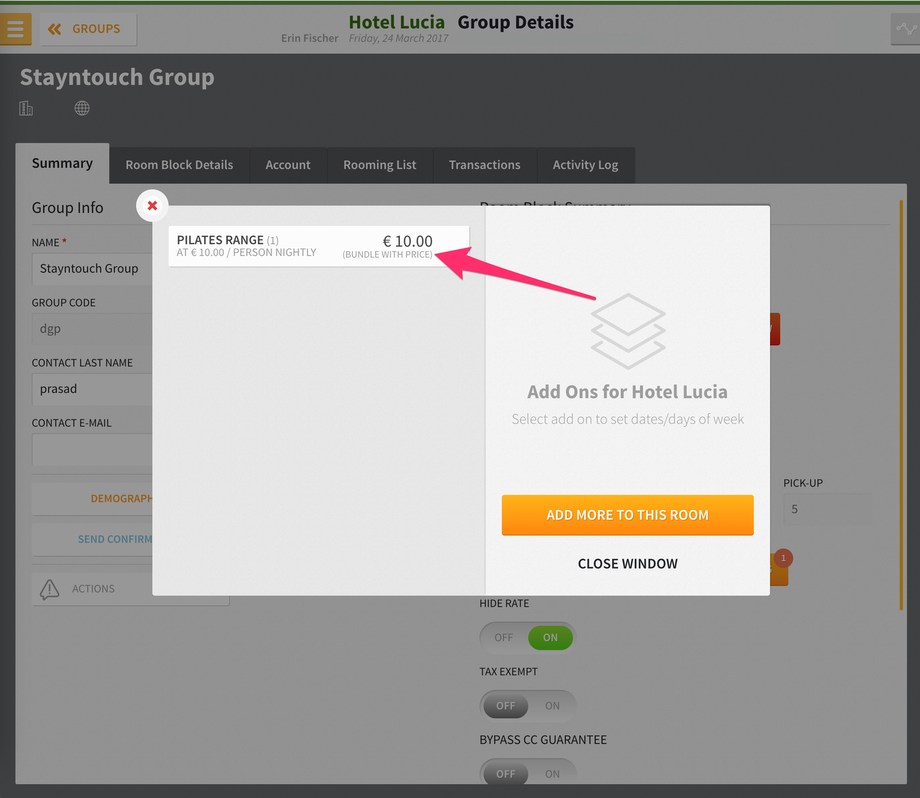Open the Activity Log tab

(586, 165)
